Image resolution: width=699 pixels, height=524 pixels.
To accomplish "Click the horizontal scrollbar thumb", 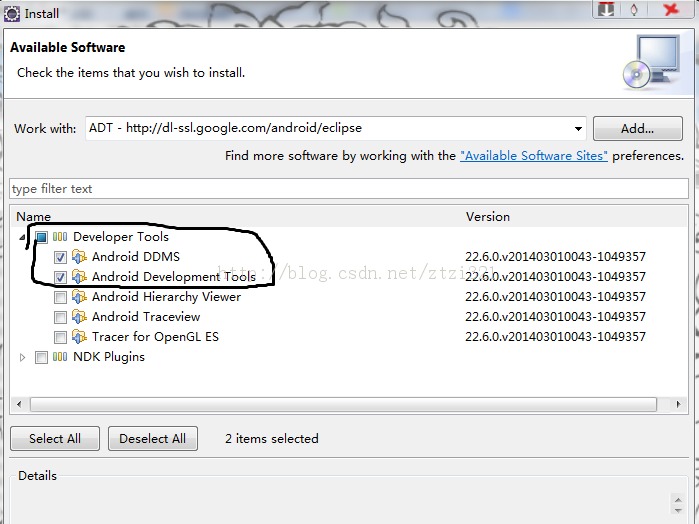I will click(343, 404).
